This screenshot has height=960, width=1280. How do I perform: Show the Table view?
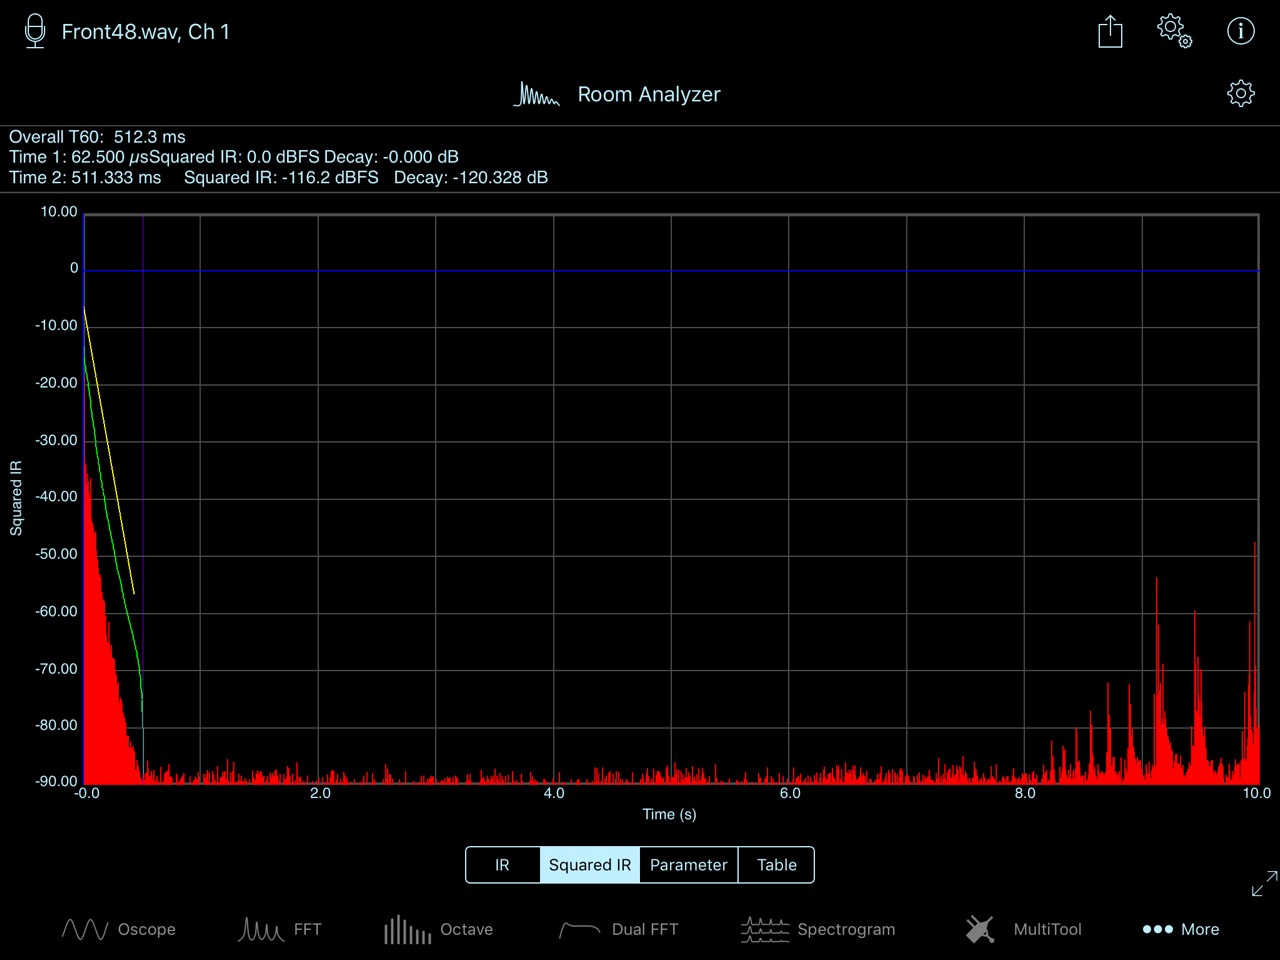point(776,865)
